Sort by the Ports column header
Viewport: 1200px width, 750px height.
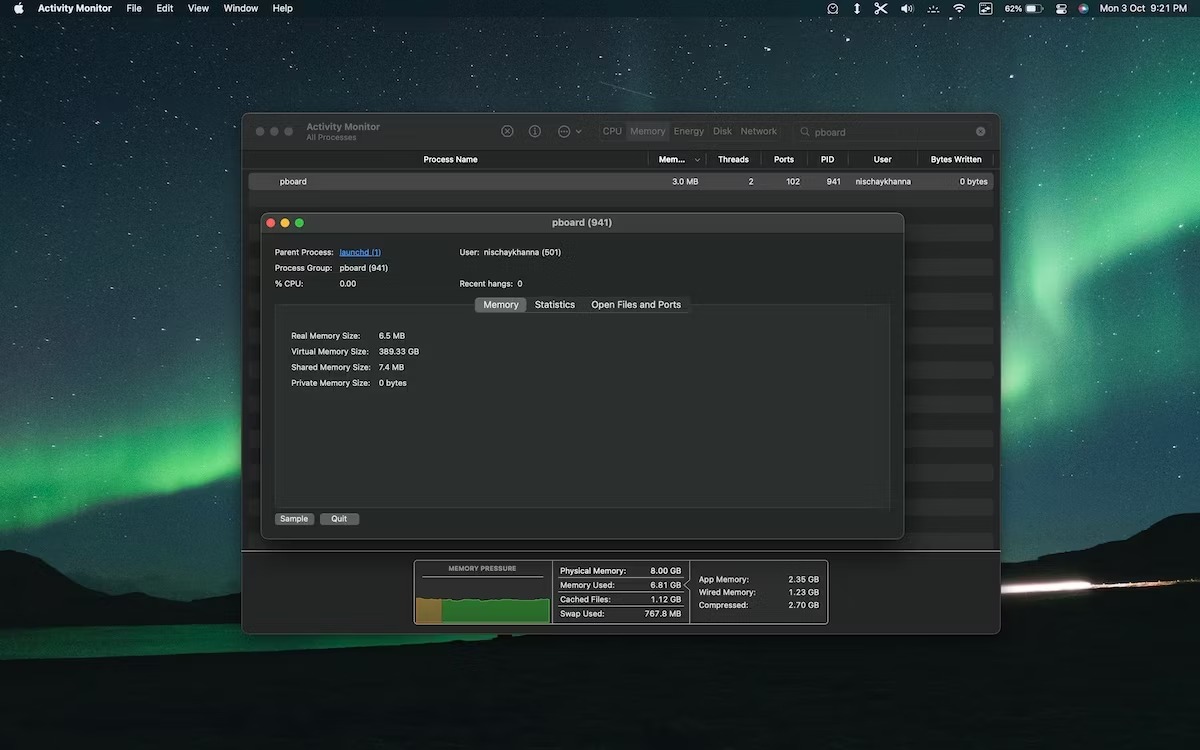coord(784,159)
